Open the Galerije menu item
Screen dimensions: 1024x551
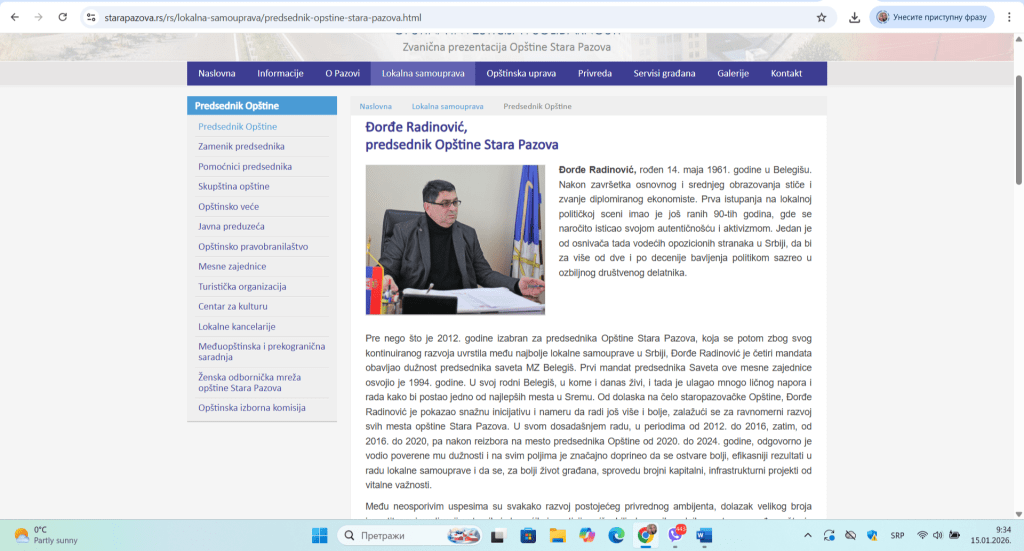(x=733, y=73)
